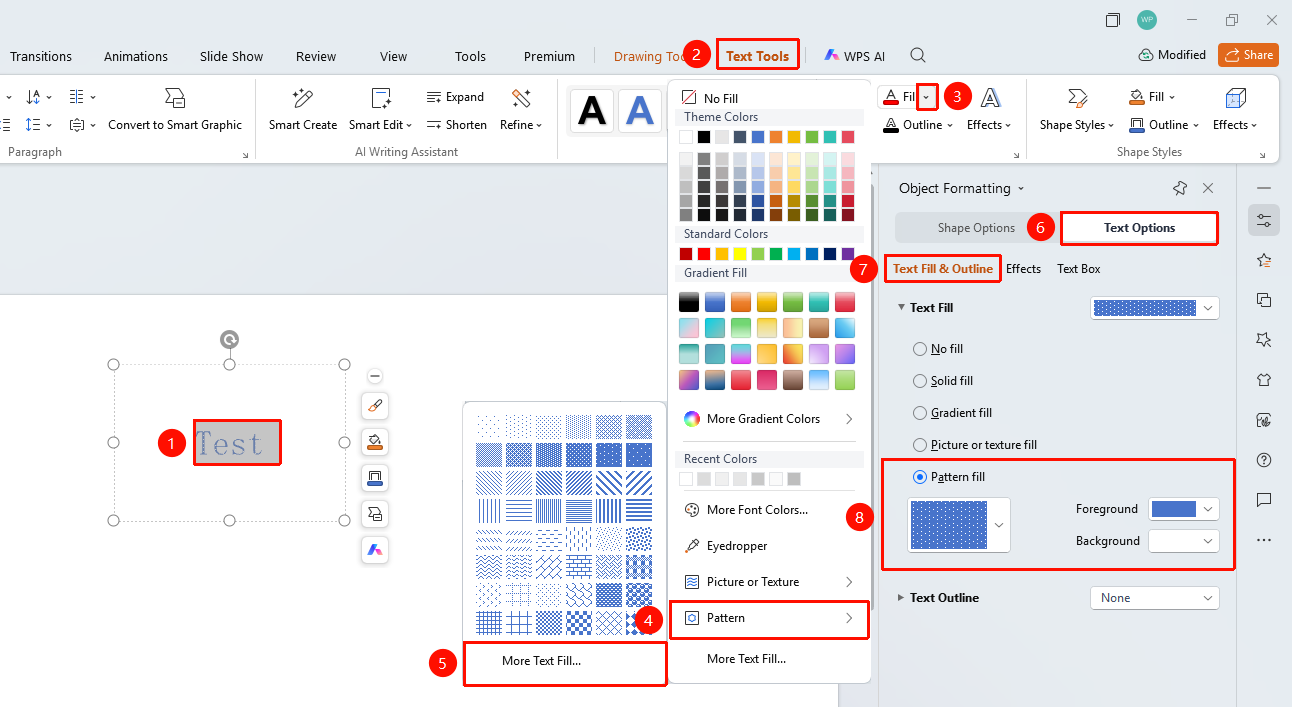Select the Solid fill option
The width and height of the screenshot is (1292, 707).
pyautogui.click(x=943, y=381)
